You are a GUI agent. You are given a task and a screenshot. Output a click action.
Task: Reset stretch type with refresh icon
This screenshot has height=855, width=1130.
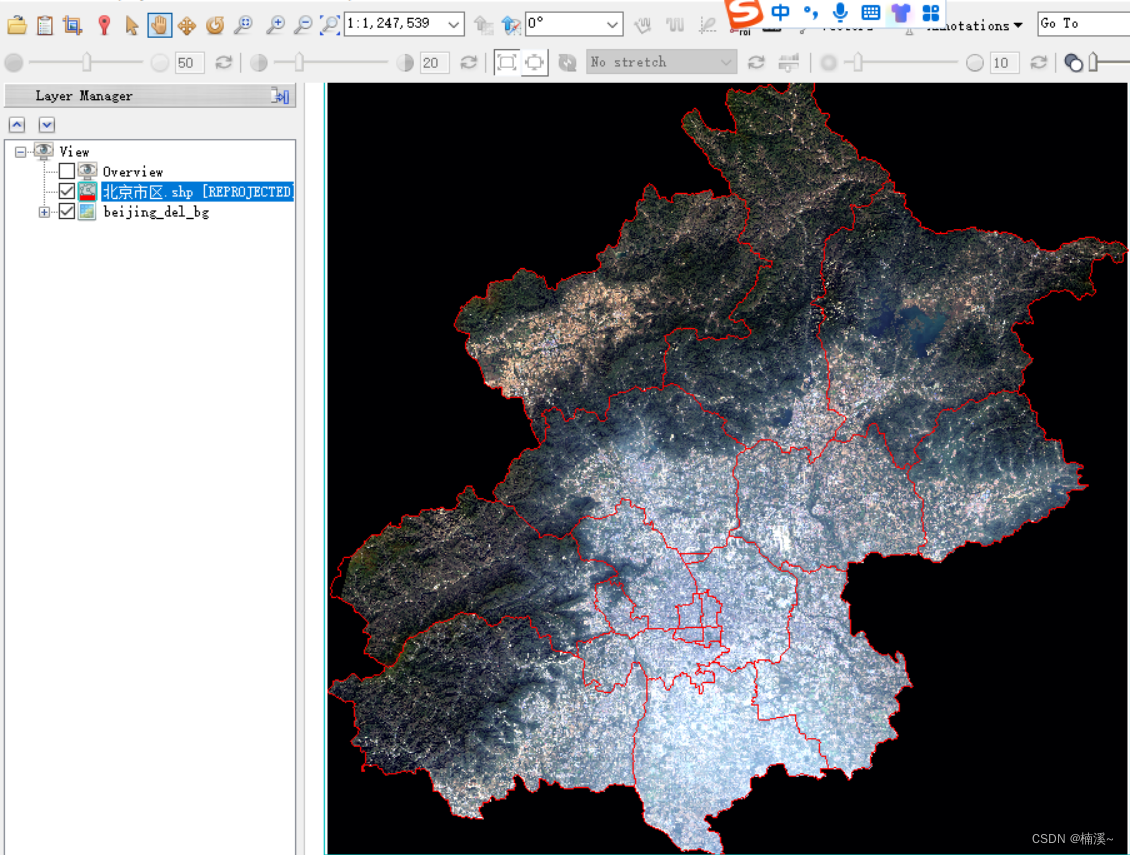755,63
